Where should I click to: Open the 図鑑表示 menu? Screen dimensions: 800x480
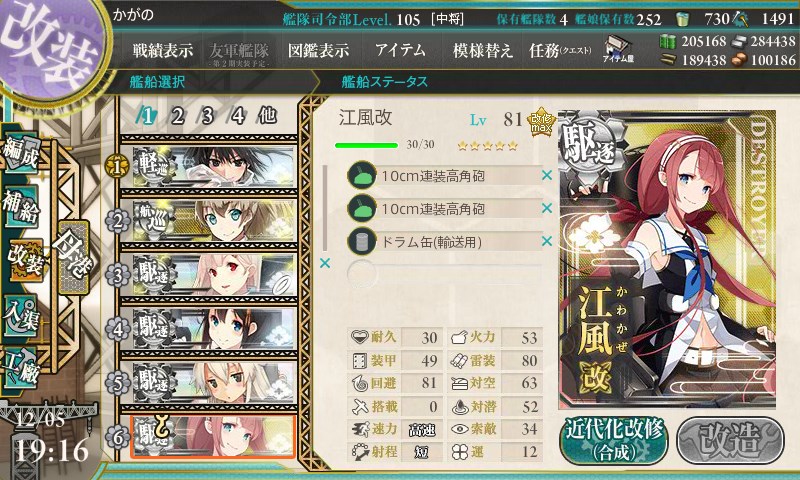(x=318, y=50)
